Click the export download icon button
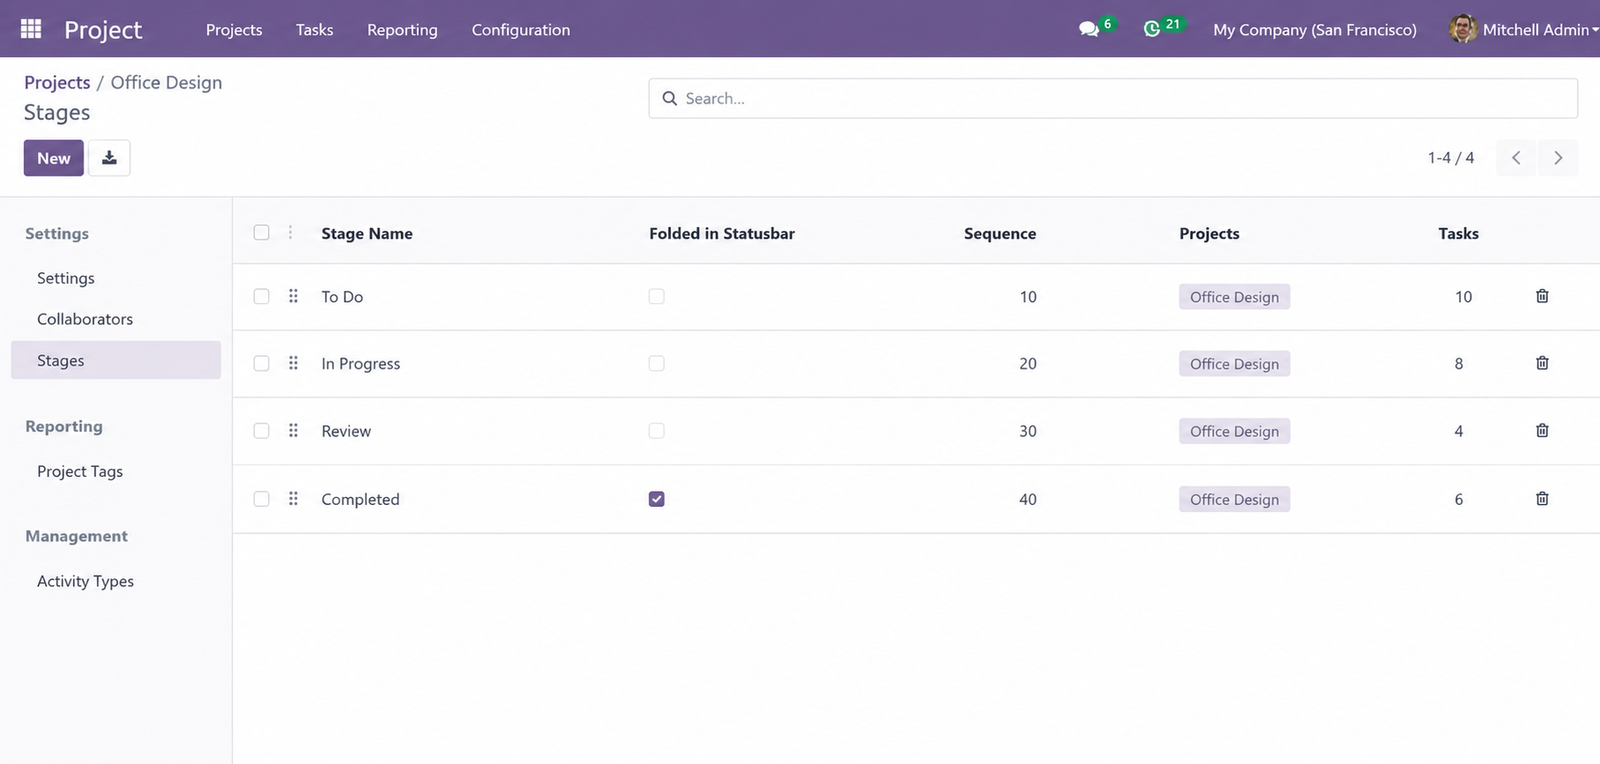This screenshot has width=1600, height=764. (x=109, y=158)
